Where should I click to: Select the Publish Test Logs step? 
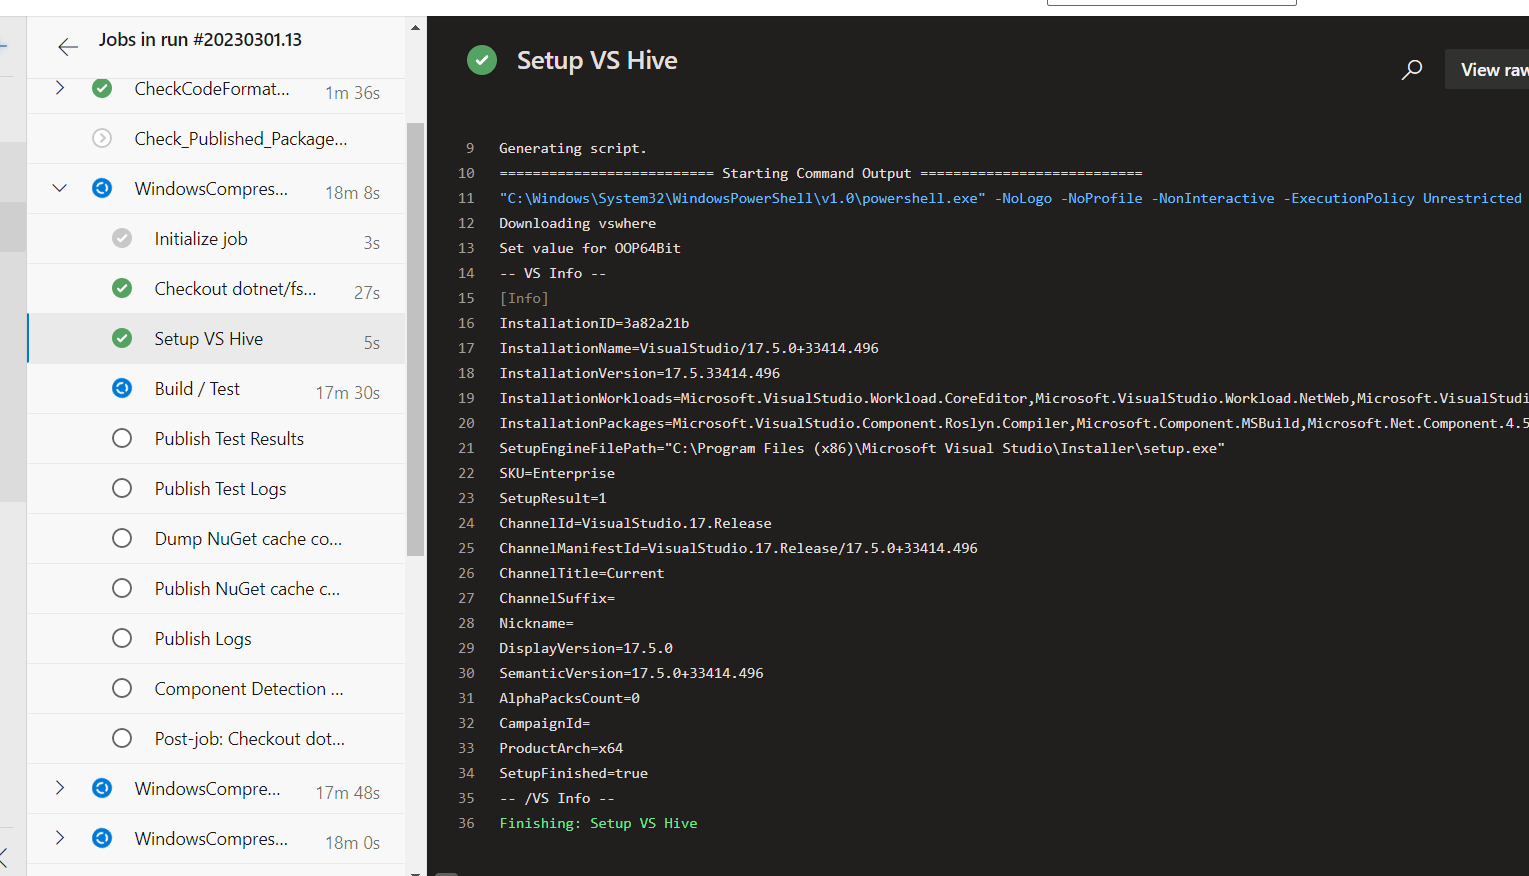click(216, 489)
